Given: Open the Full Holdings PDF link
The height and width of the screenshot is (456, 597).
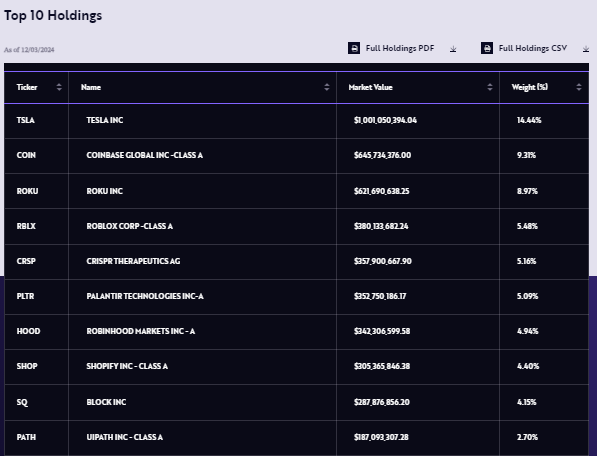Looking at the screenshot, I should click(x=400, y=48).
